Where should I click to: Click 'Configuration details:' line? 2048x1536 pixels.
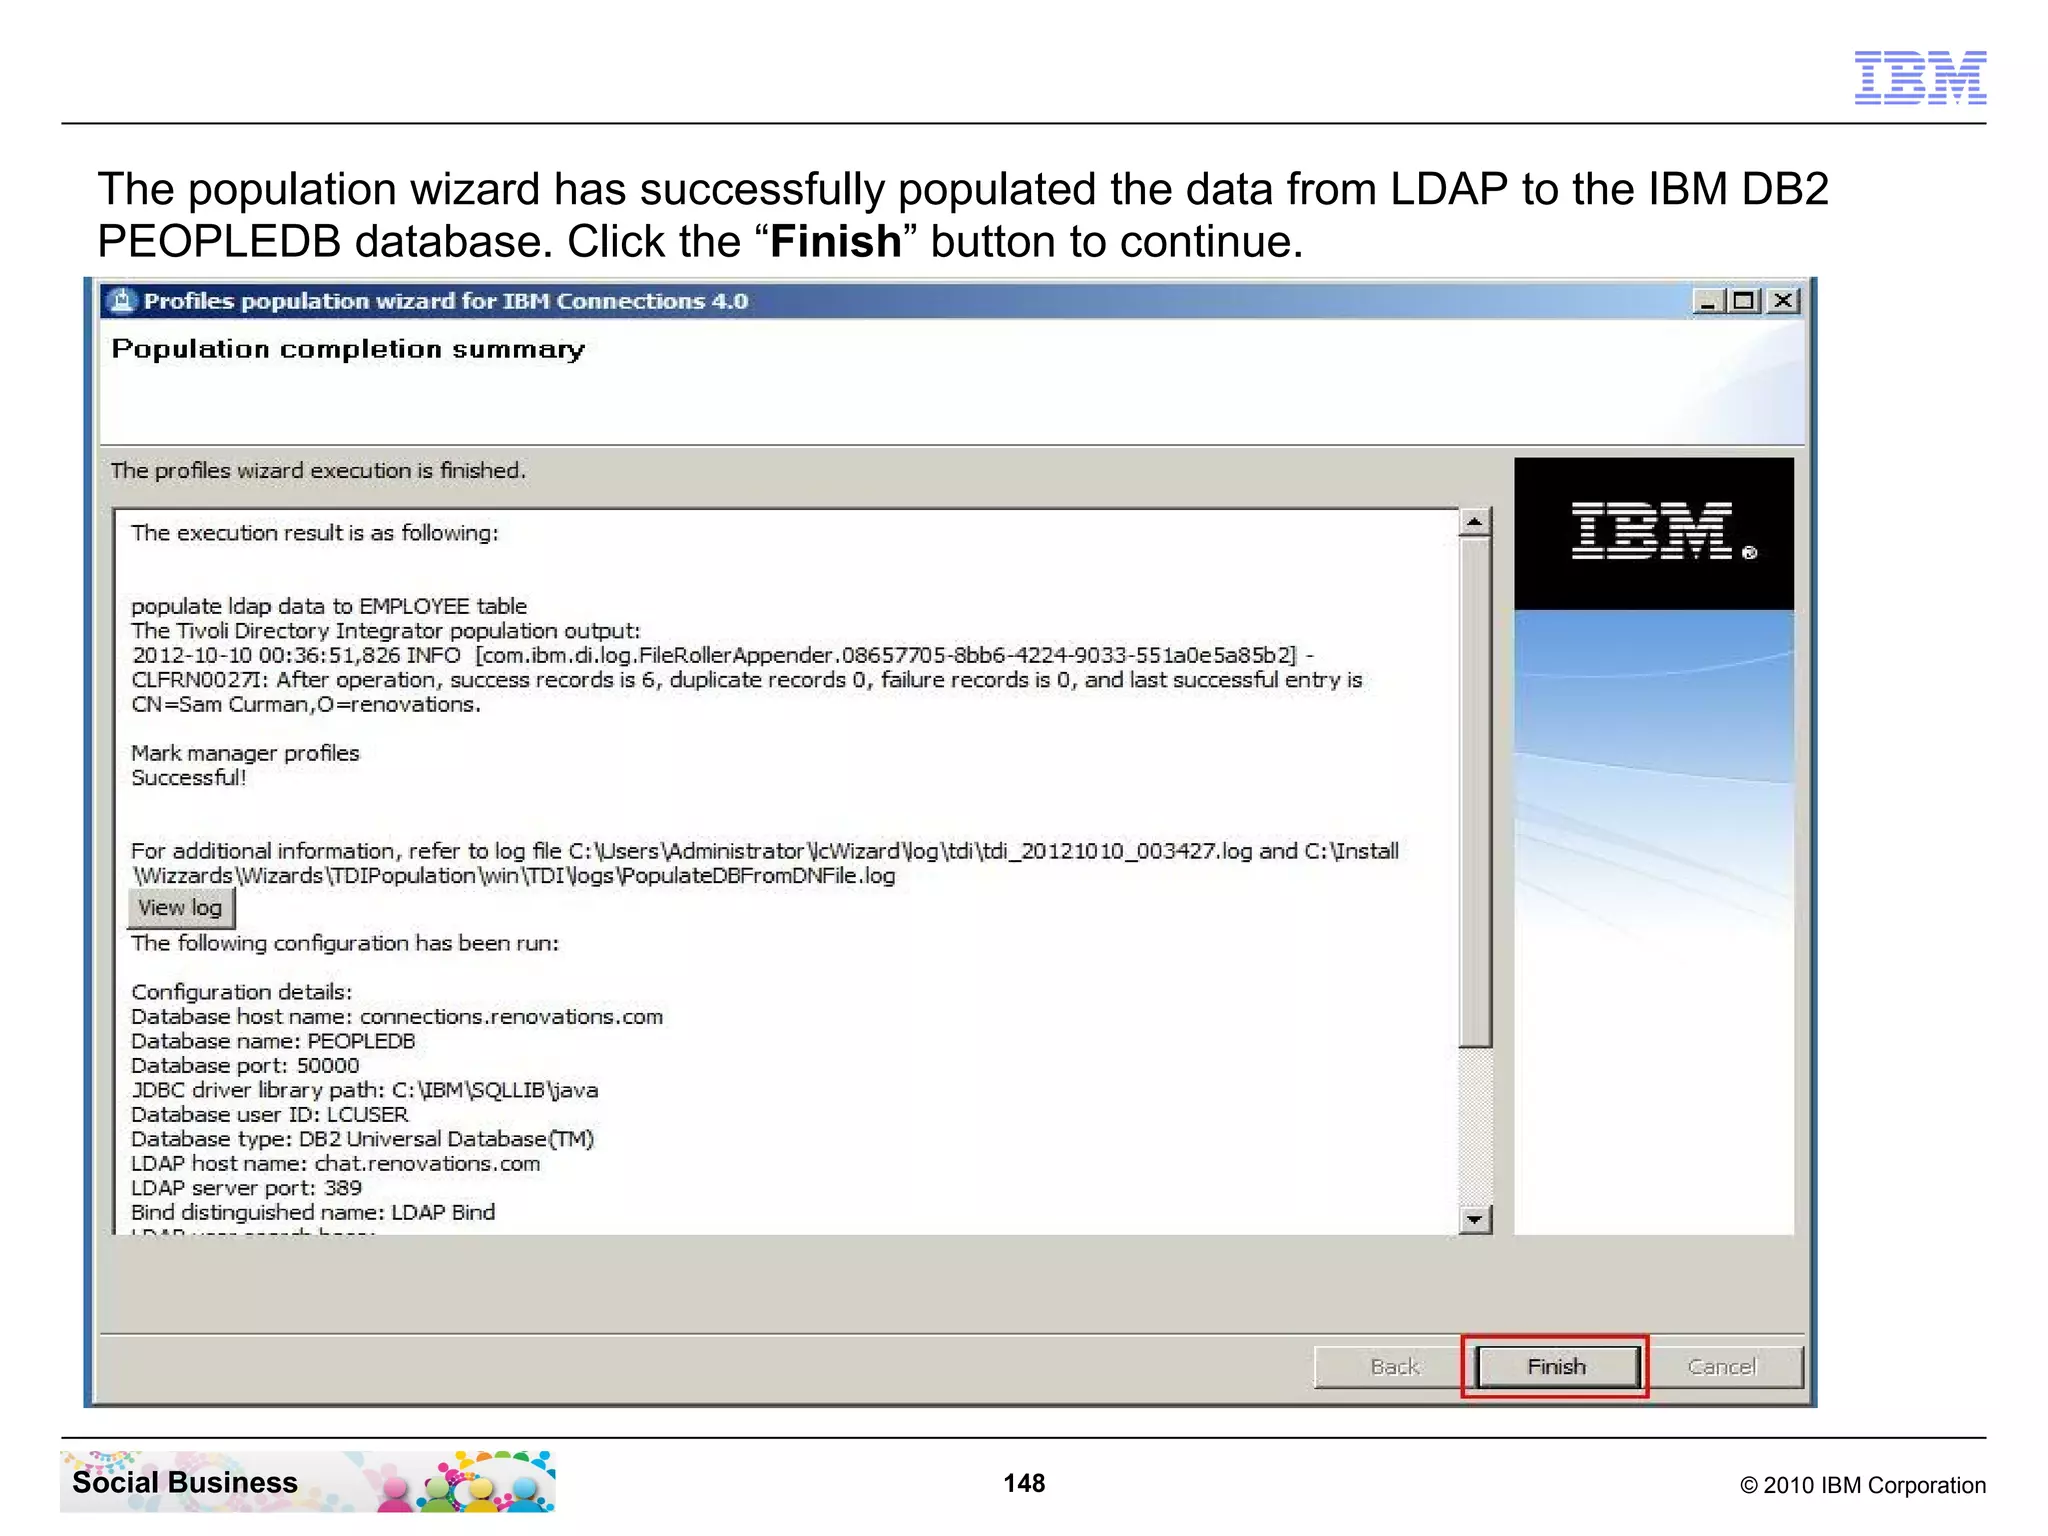click(242, 992)
